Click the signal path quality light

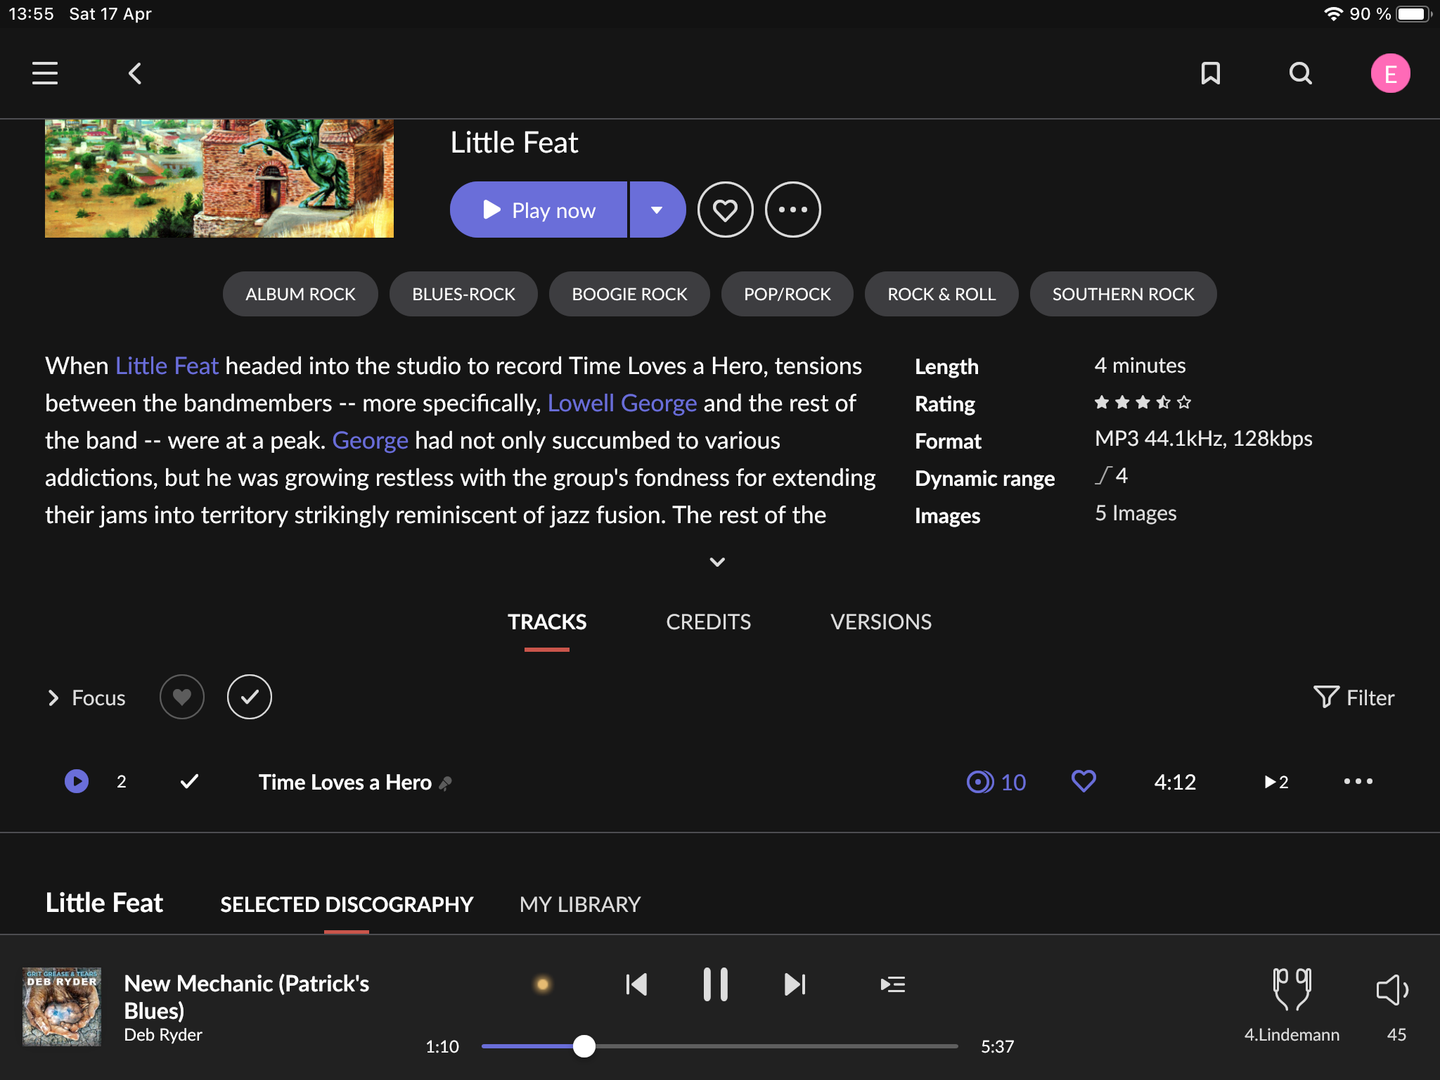click(543, 985)
